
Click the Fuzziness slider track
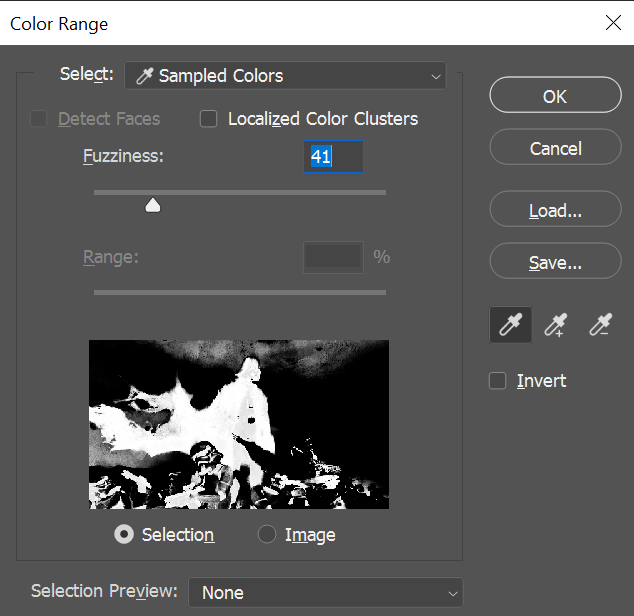click(x=240, y=193)
